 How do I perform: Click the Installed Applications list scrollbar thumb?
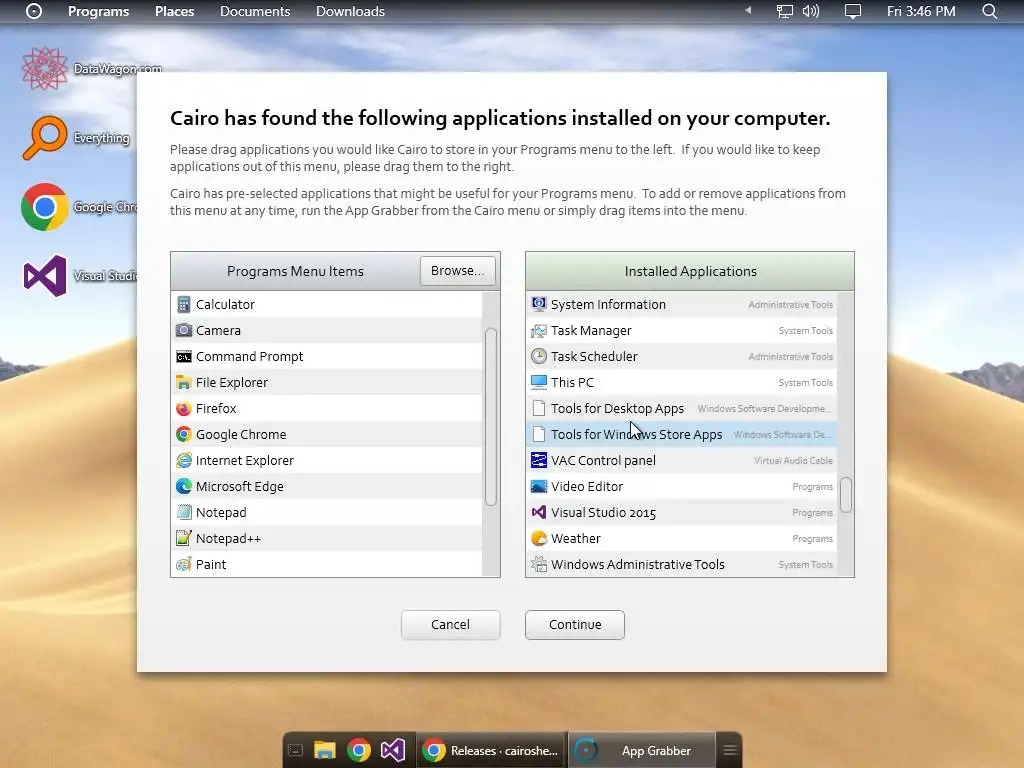[x=846, y=495]
